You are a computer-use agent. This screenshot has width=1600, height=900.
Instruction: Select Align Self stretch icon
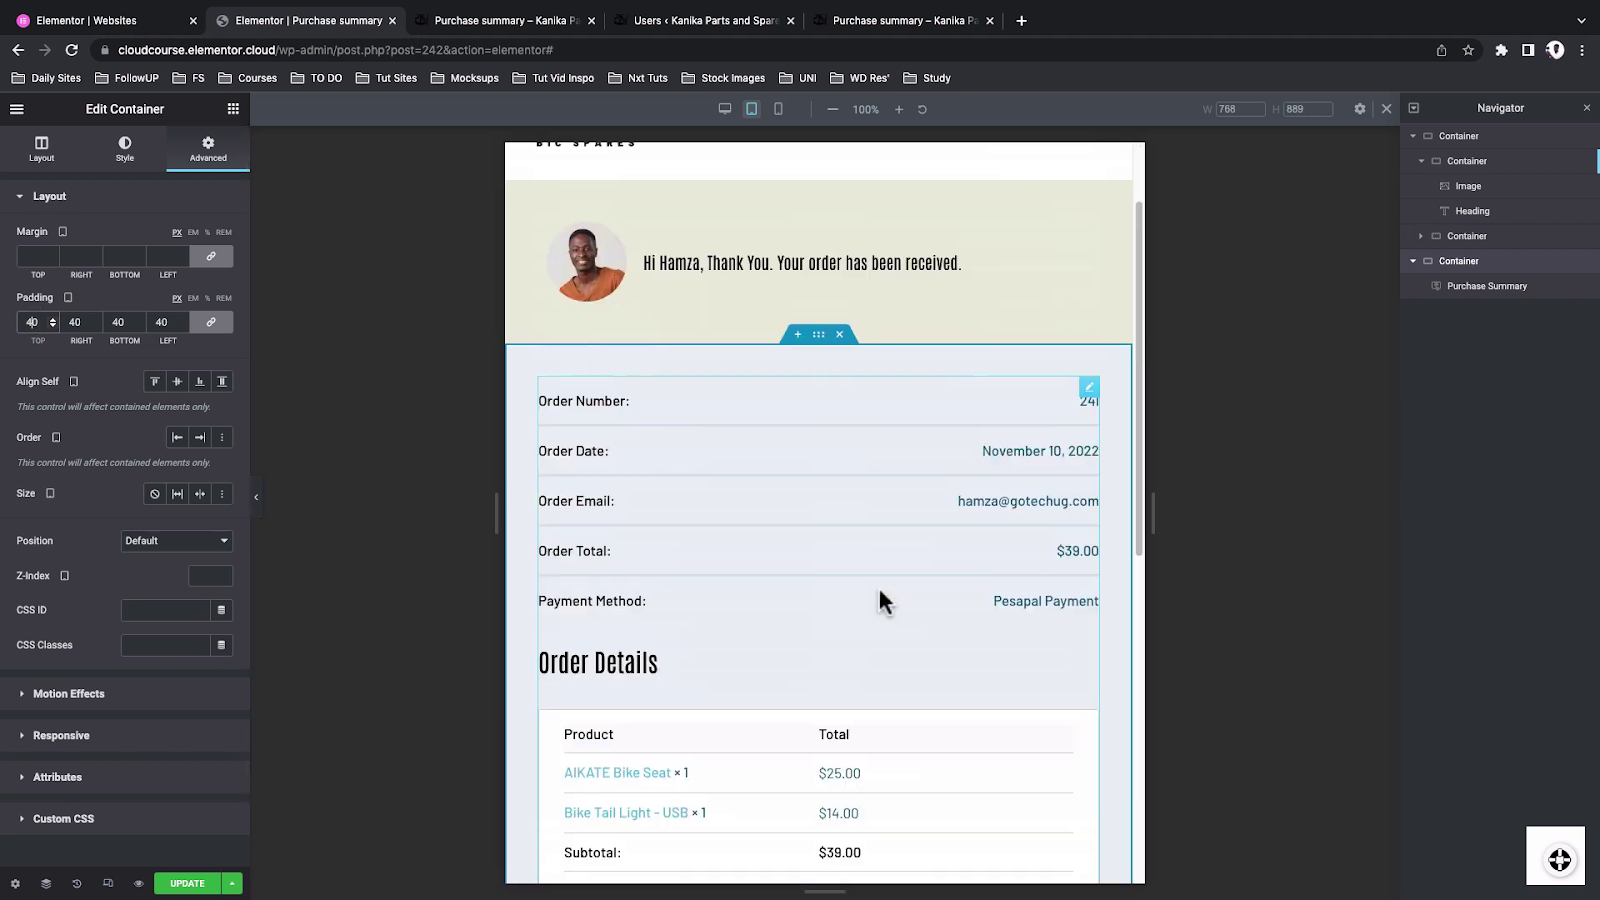(x=222, y=381)
